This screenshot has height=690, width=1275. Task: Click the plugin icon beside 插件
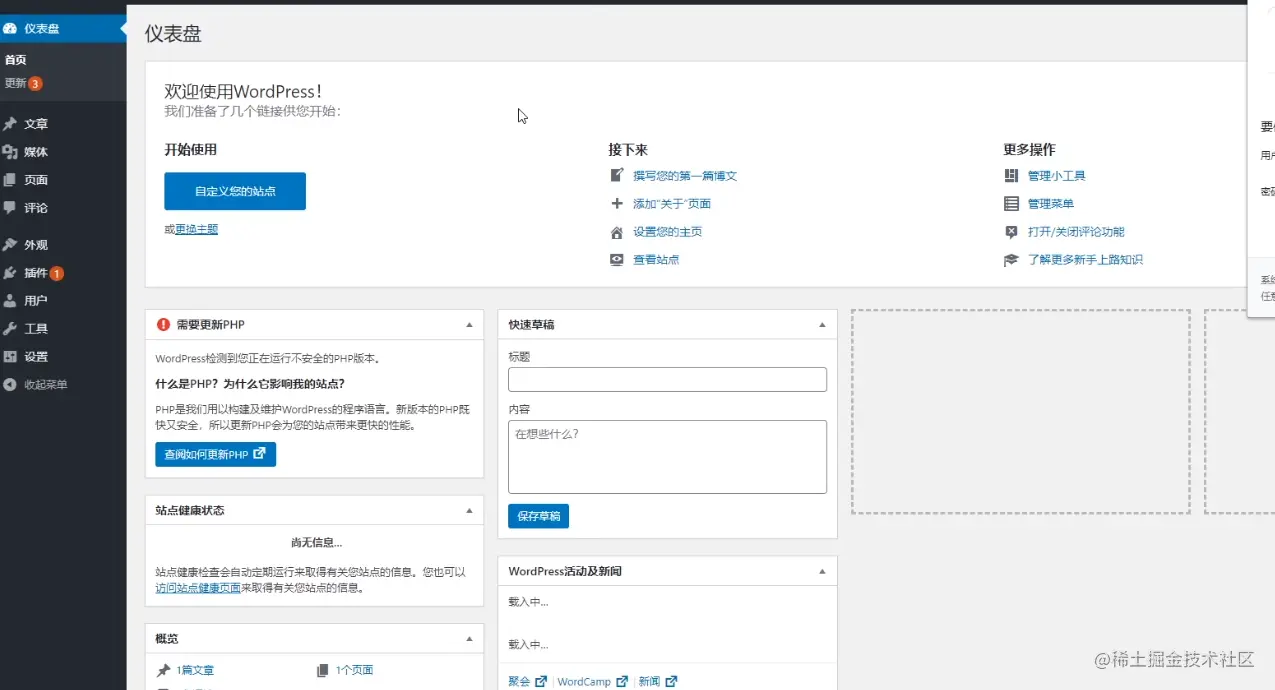point(10,272)
